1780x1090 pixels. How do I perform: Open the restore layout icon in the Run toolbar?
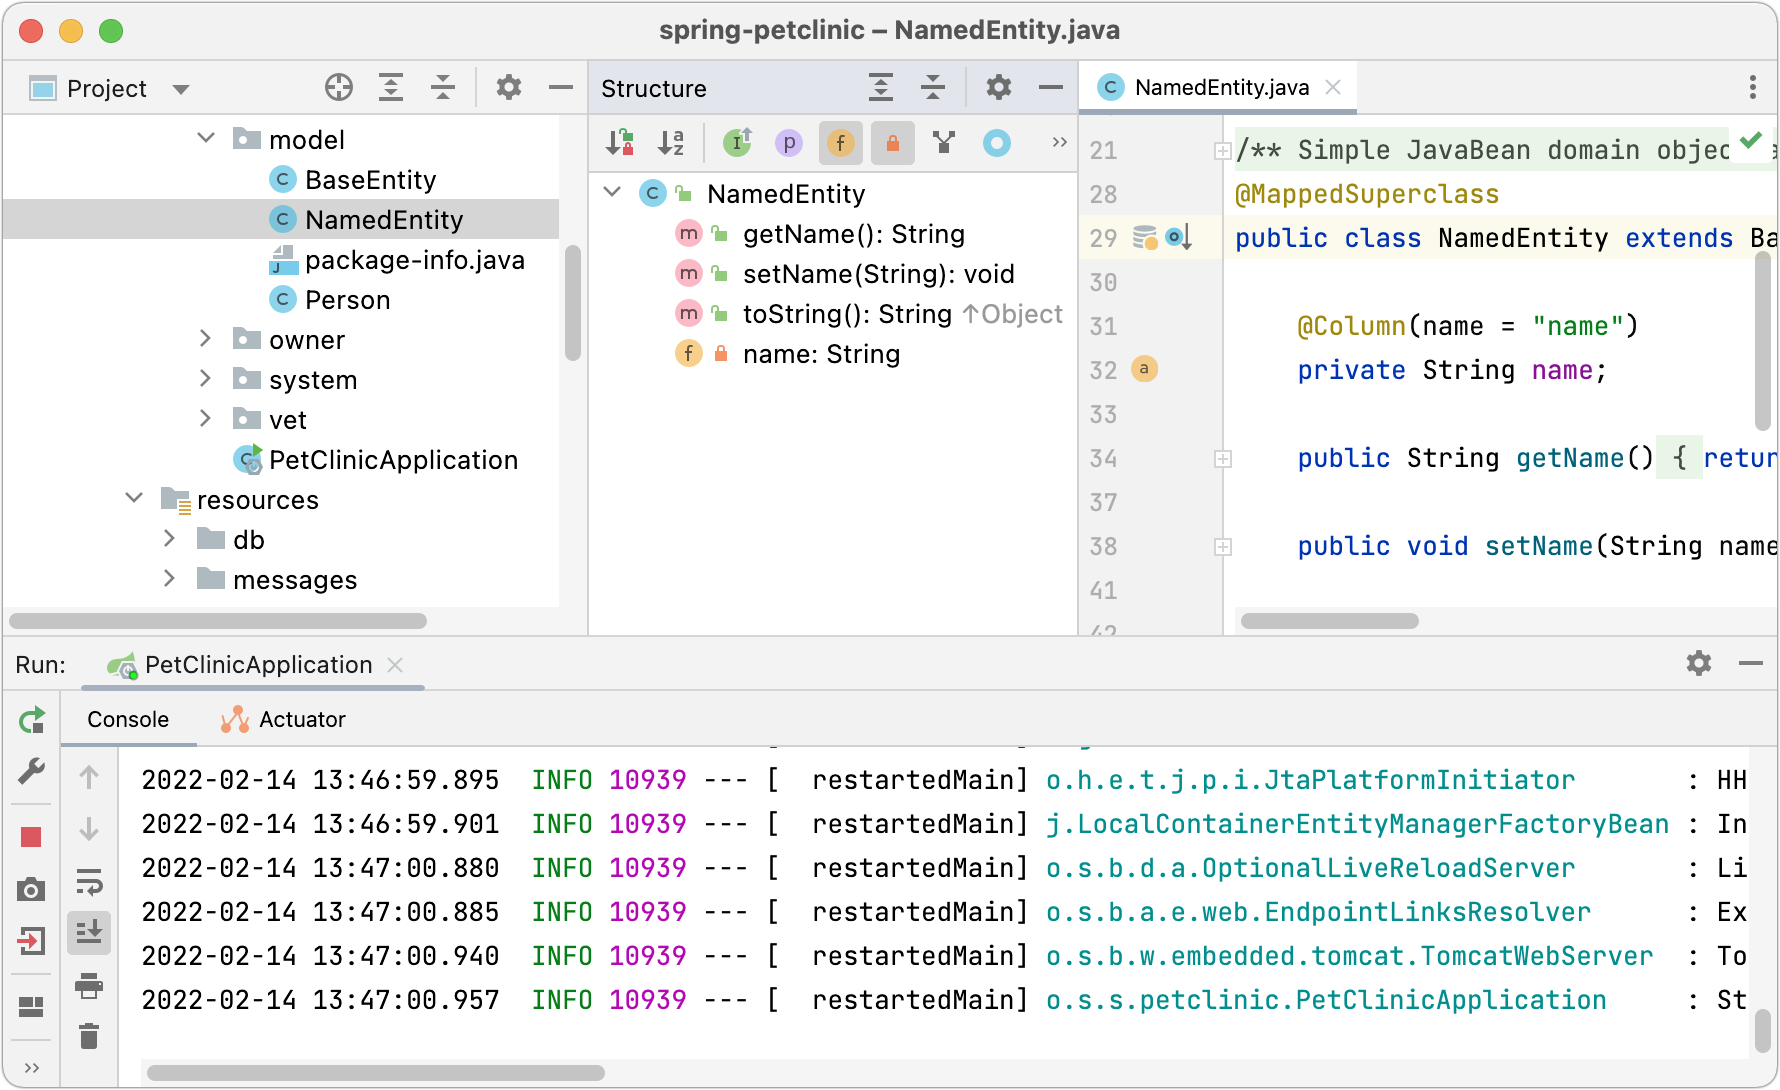pos(32,1006)
